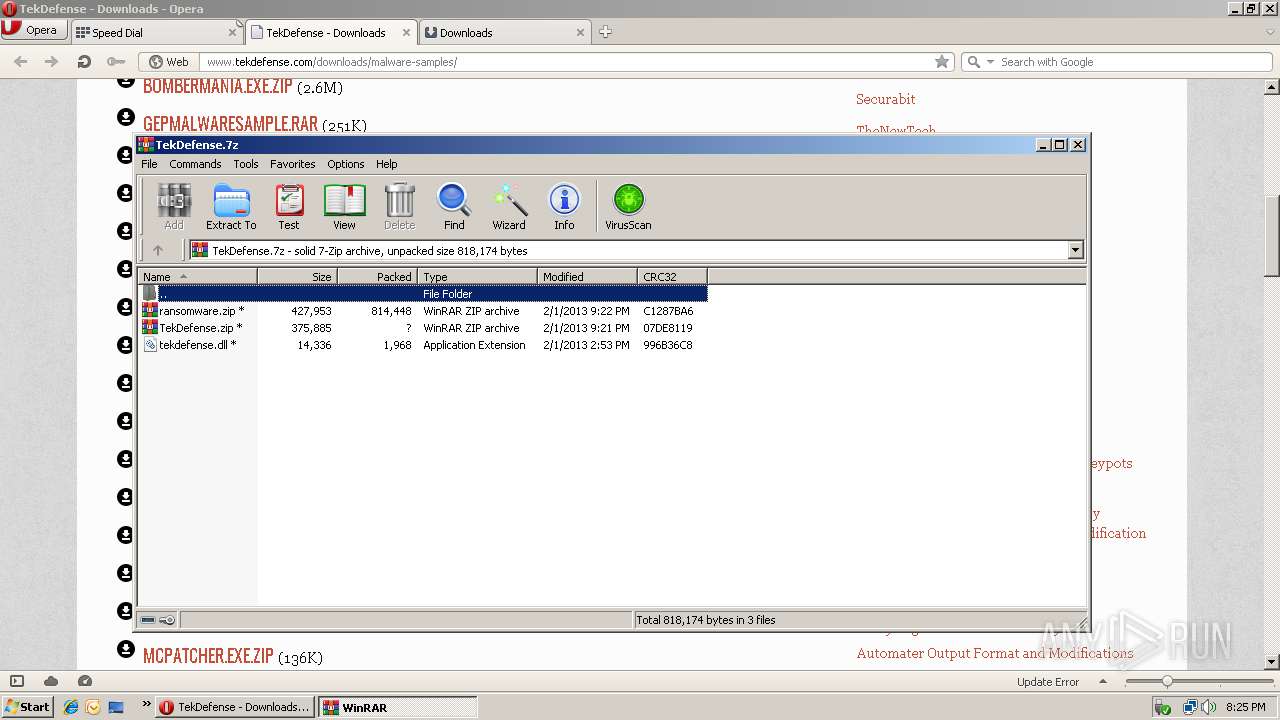Open the Securabit sidebar link

[885, 99]
